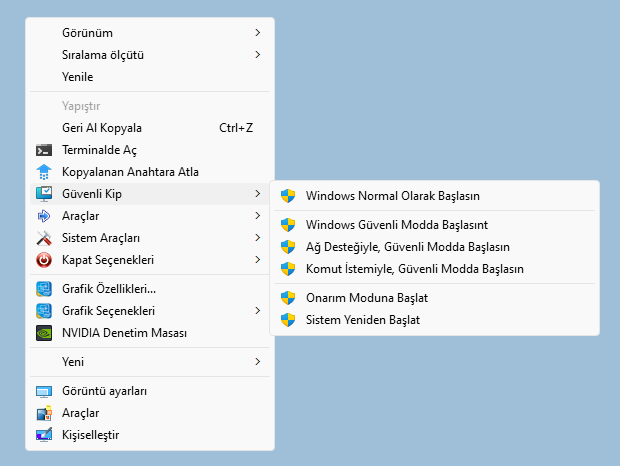Expand the Yeni submenu arrow
Viewport: 620px width, 466px height.
pos(258,362)
